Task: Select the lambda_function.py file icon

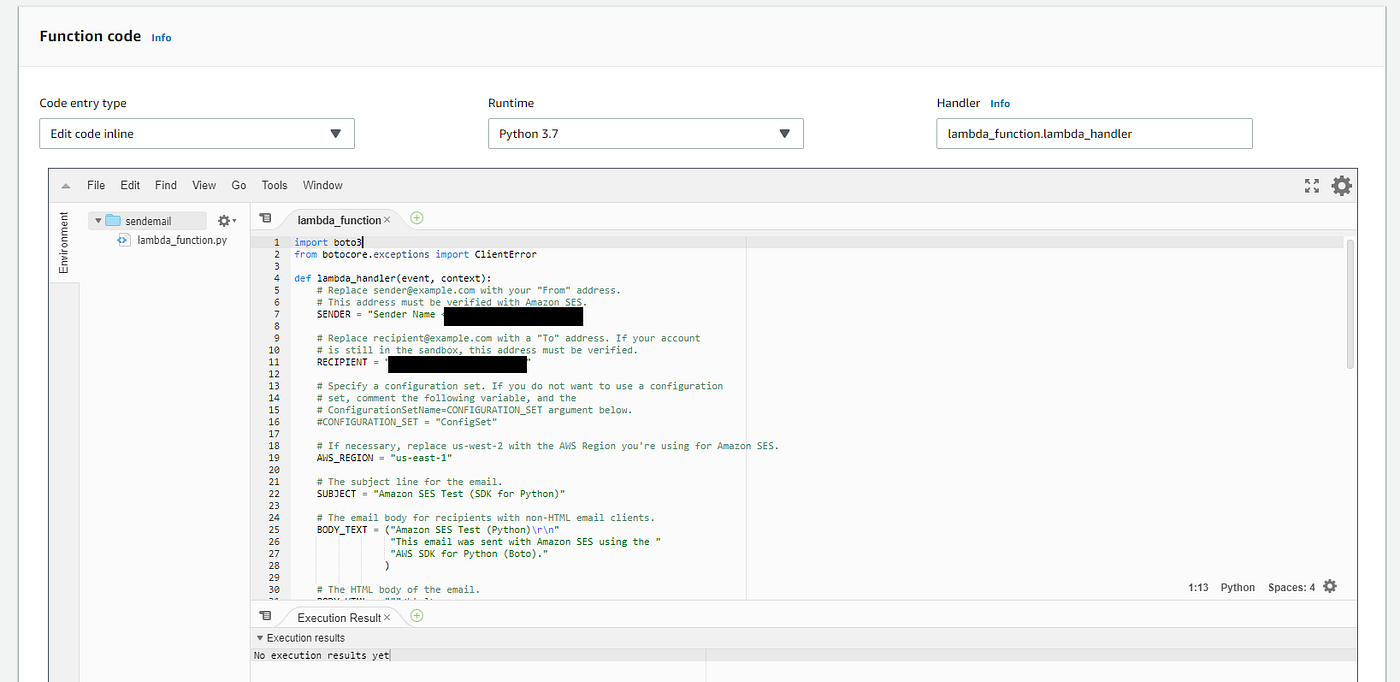Action: click(123, 240)
